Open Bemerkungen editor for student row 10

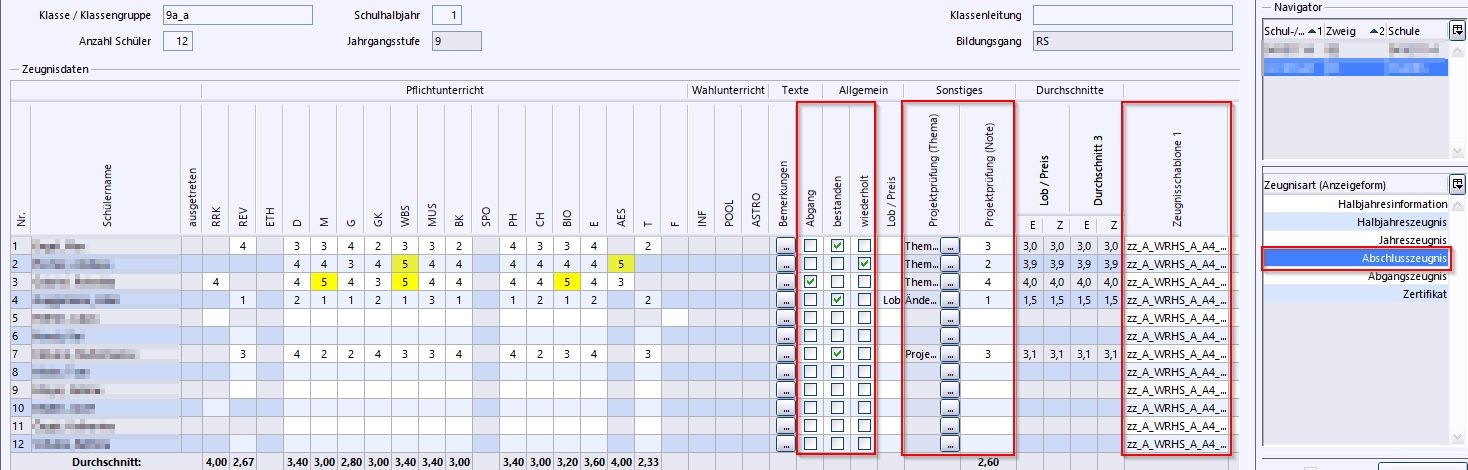tap(785, 408)
